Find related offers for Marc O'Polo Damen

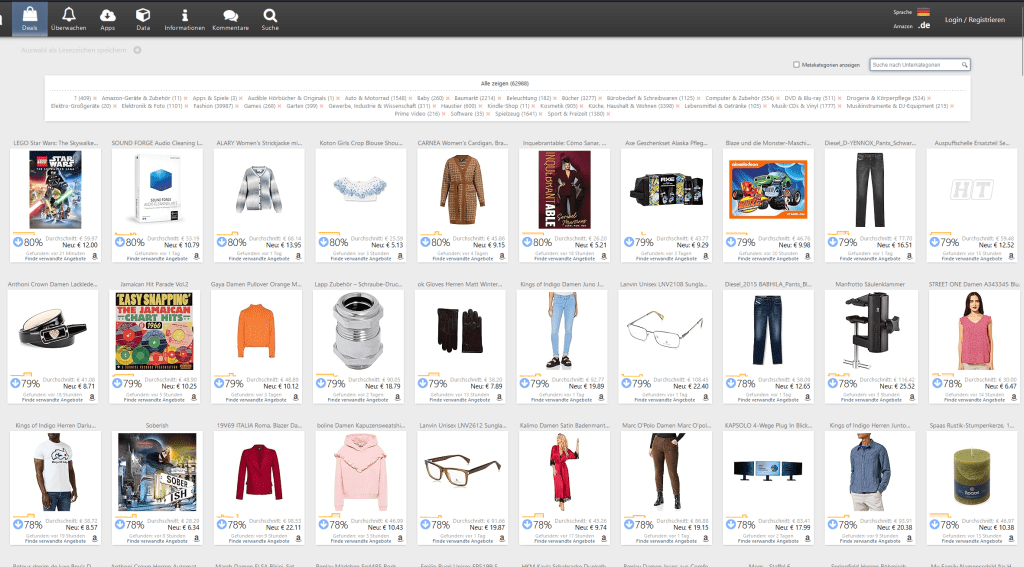coord(667,541)
